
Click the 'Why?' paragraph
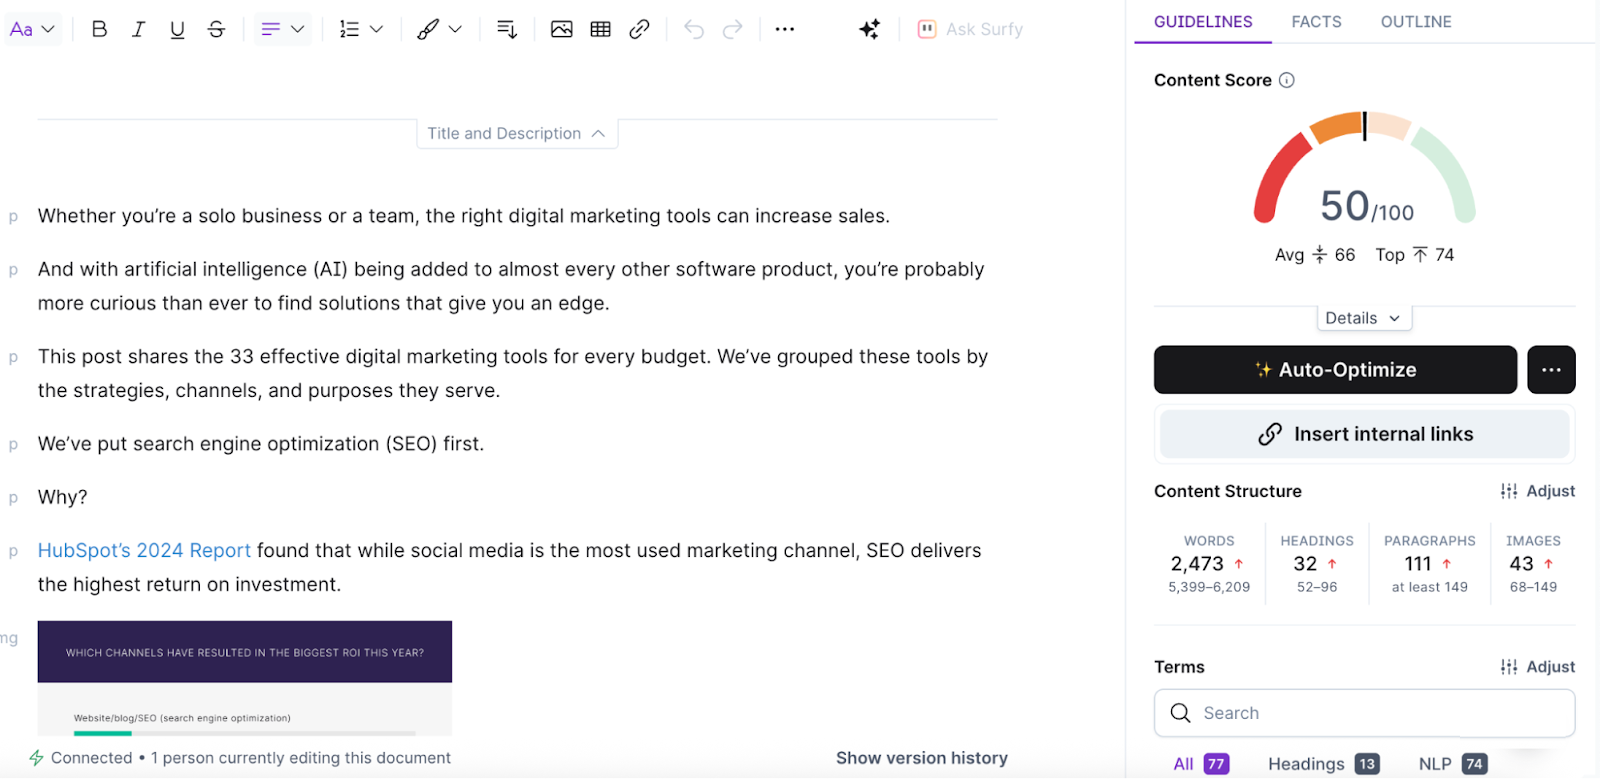63,498
